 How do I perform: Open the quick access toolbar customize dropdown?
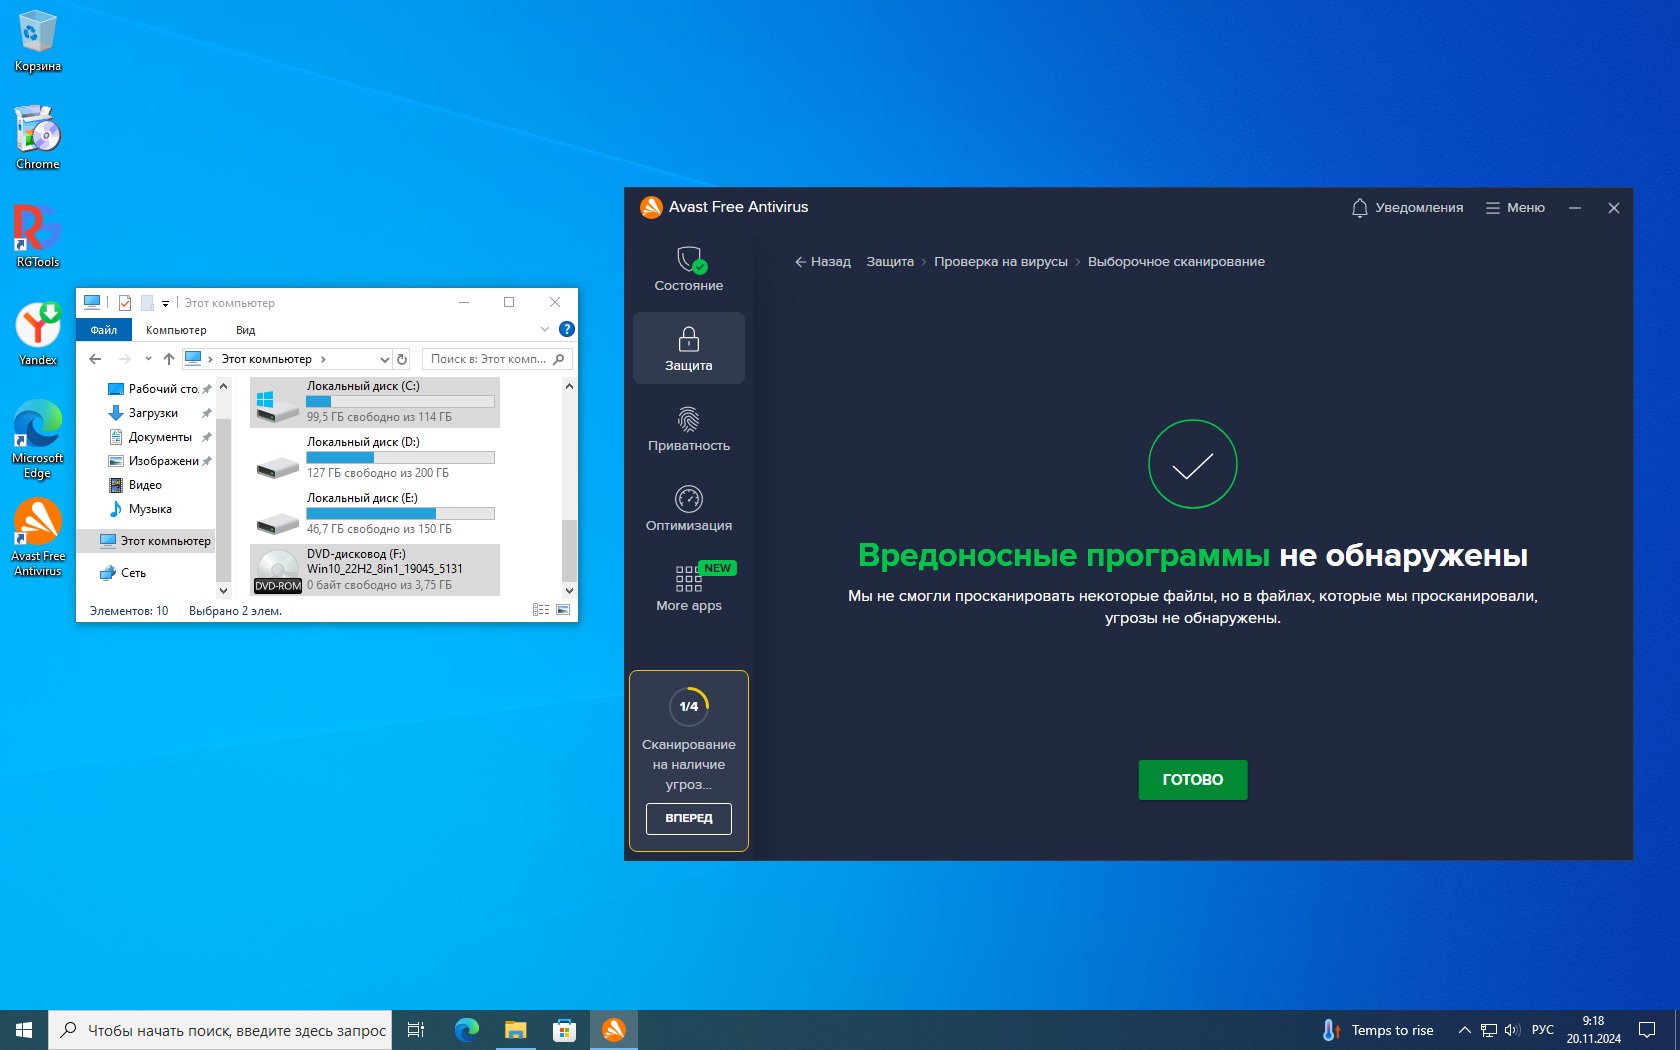(x=165, y=303)
